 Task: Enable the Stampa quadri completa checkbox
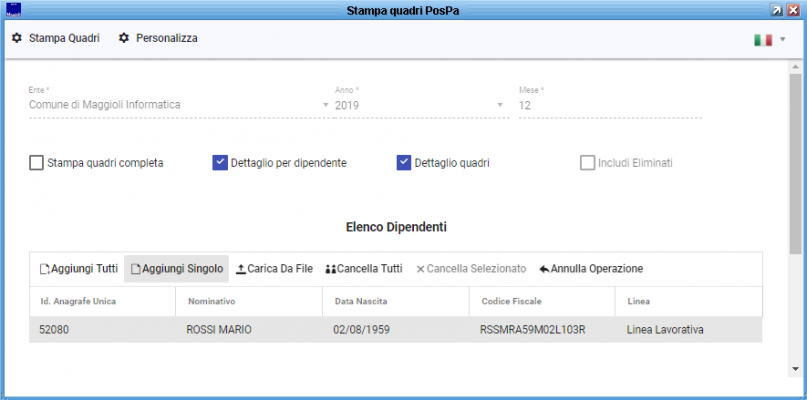point(36,163)
